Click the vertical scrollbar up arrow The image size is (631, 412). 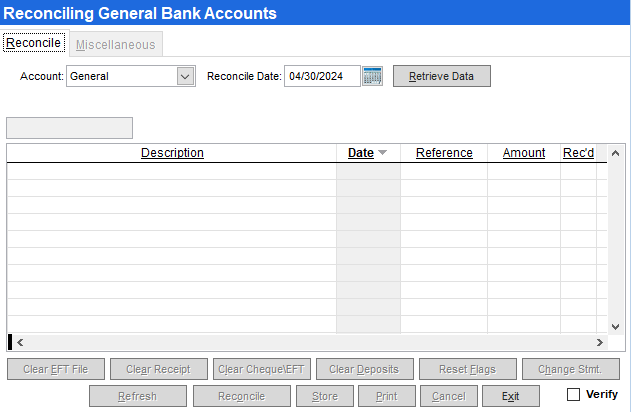click(x=615, y=153)
